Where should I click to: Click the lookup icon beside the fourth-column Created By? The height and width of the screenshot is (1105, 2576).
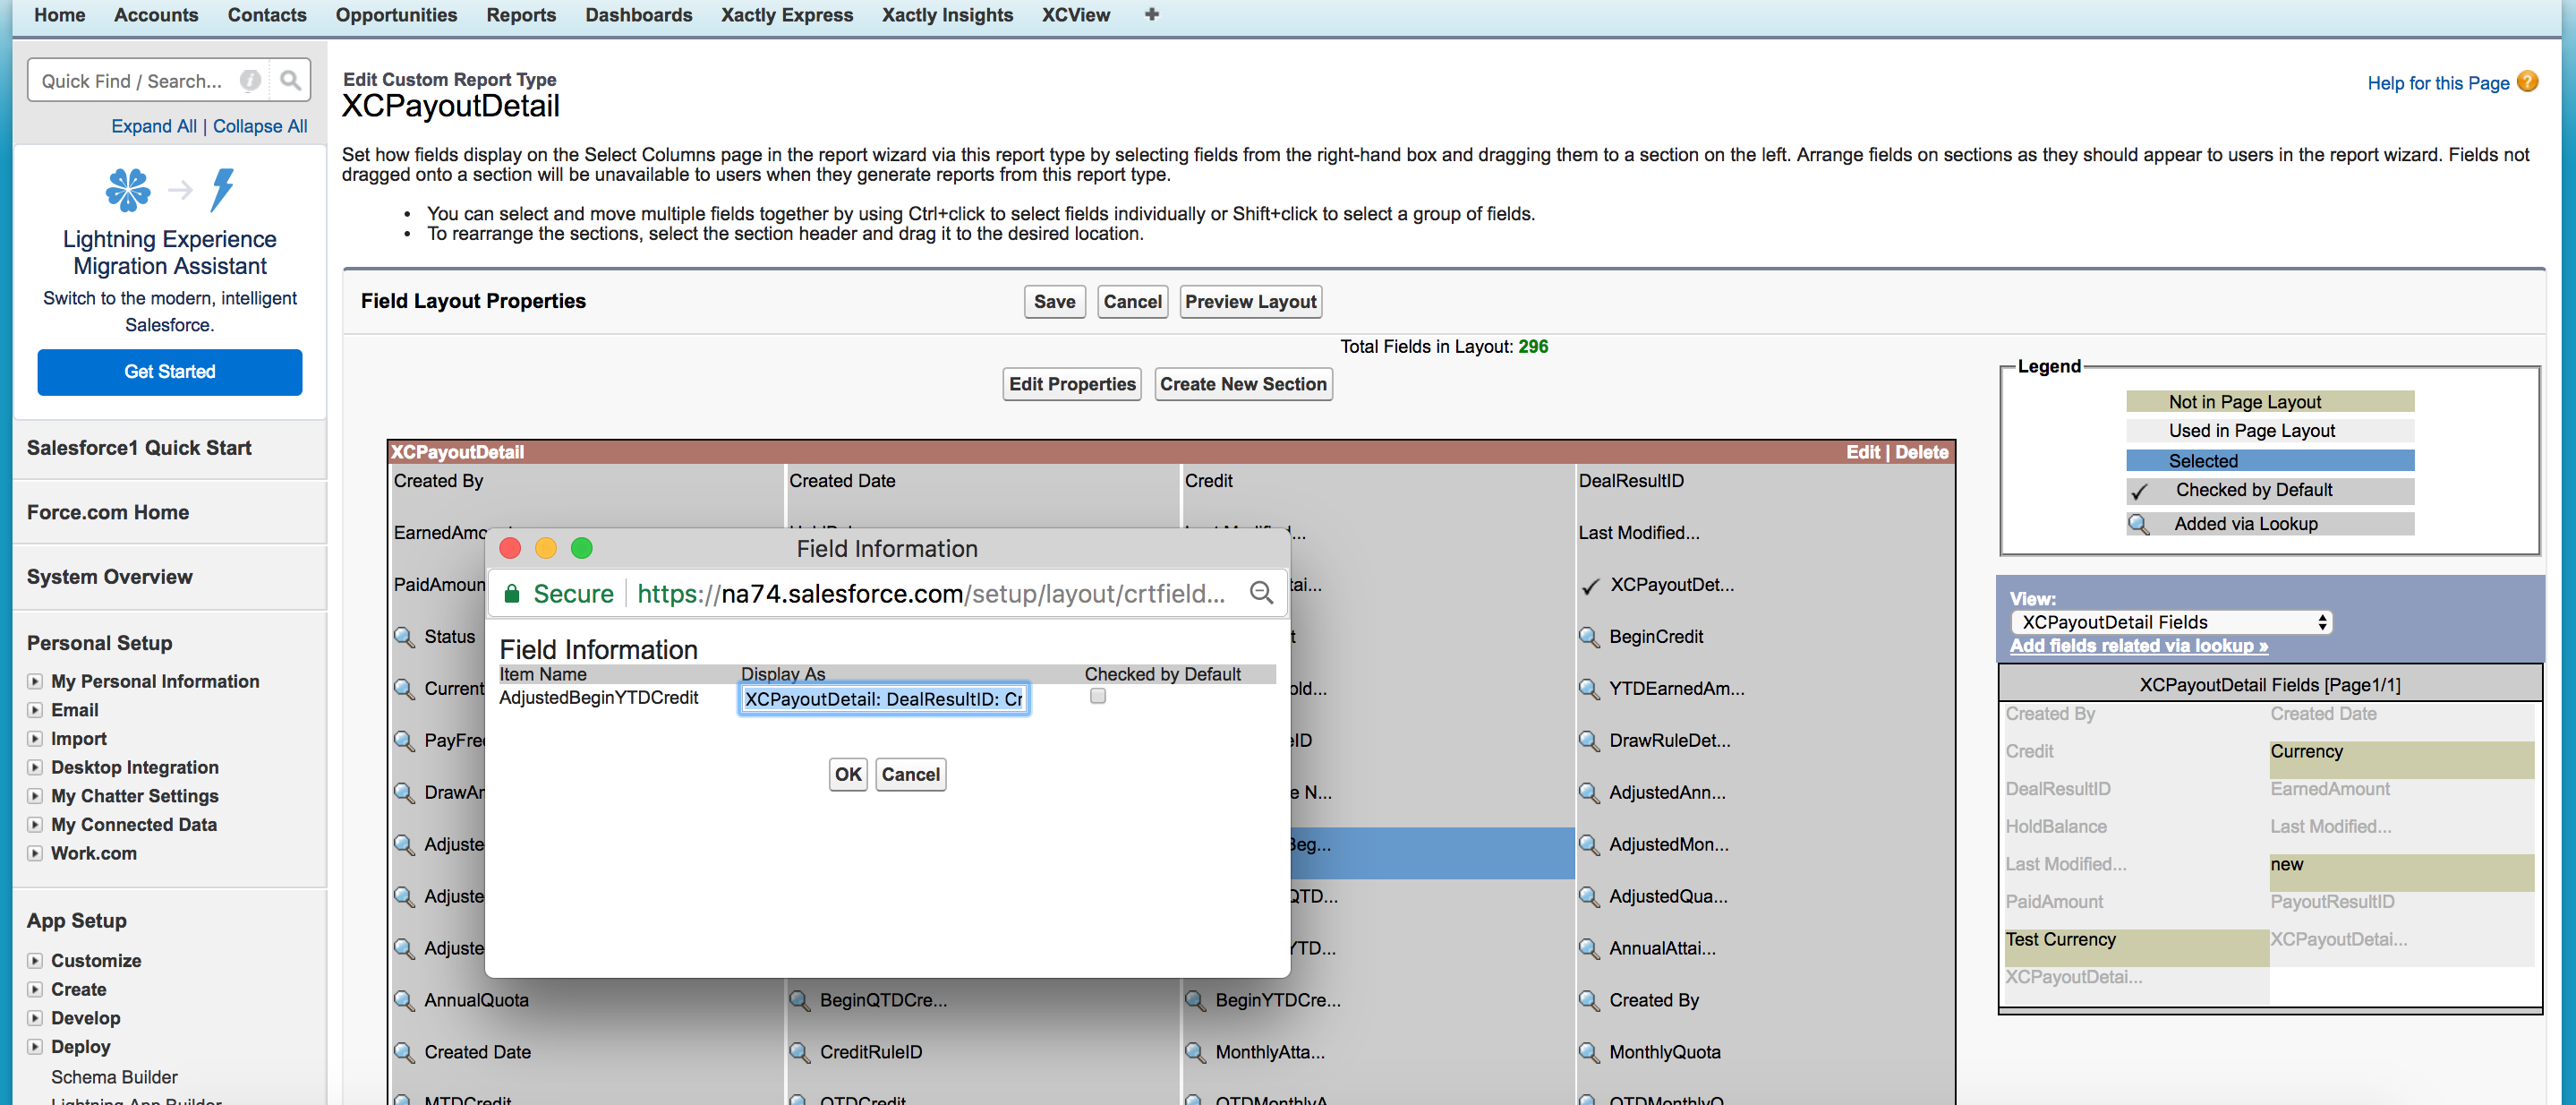point(1589,1000)
